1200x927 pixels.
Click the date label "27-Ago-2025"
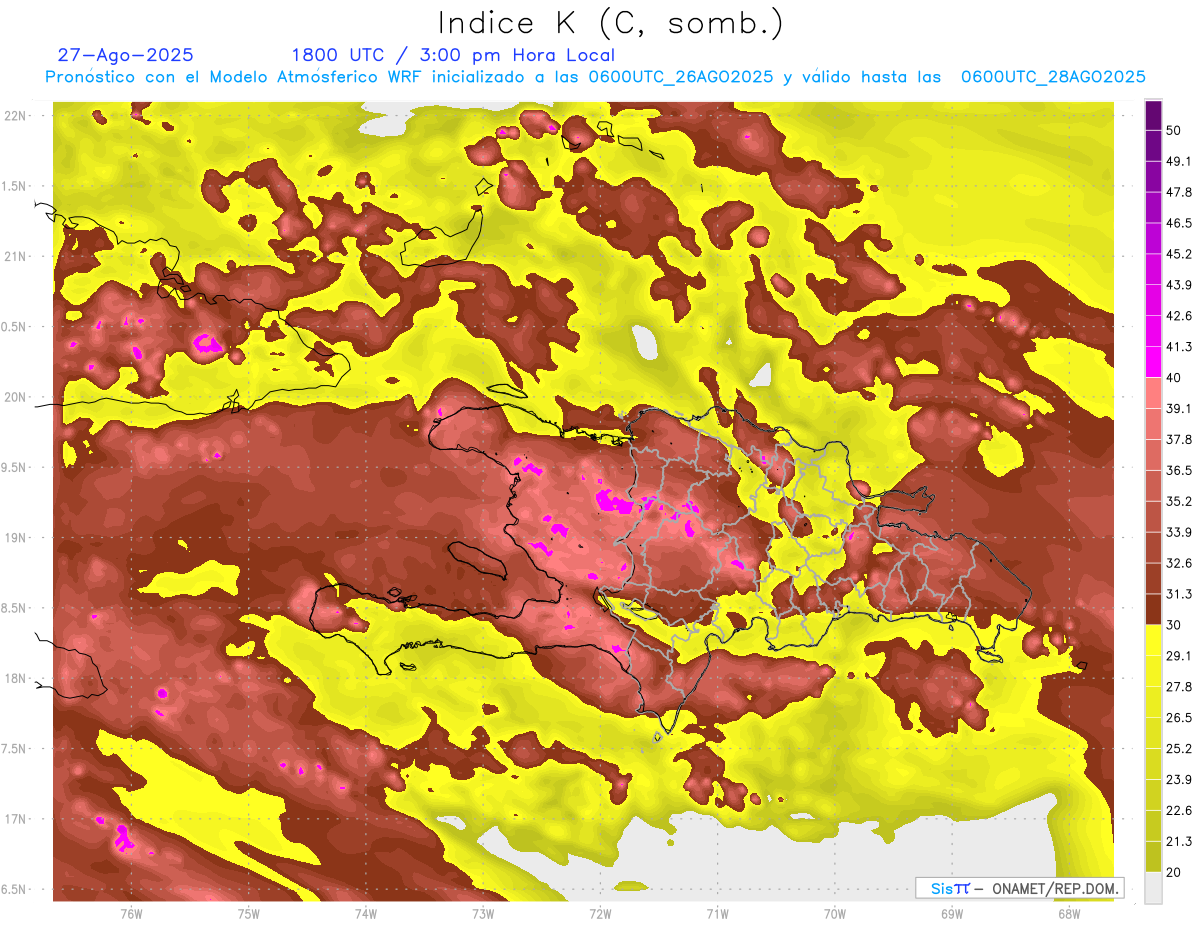tap(126, 55)
